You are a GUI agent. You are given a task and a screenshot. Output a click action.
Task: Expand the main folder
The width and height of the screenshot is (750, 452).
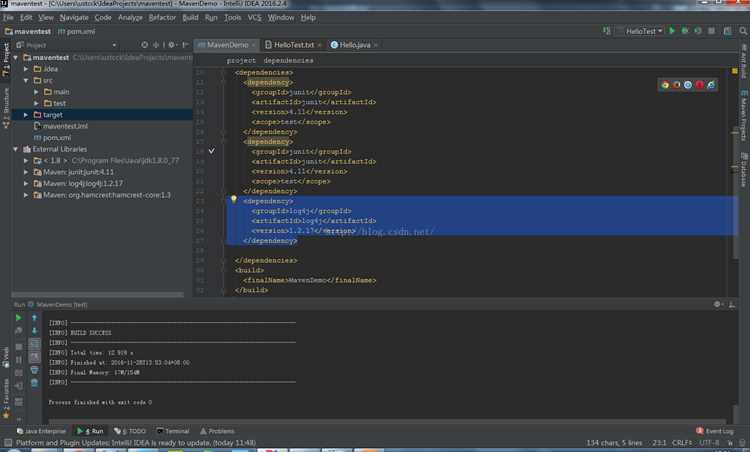pos(36,92)
